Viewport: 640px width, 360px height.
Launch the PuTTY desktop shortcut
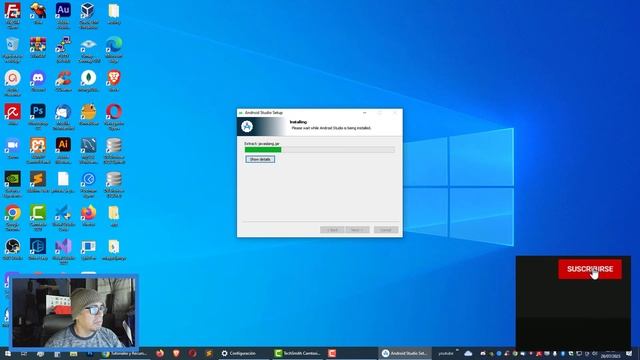click(x=63, y=44)
